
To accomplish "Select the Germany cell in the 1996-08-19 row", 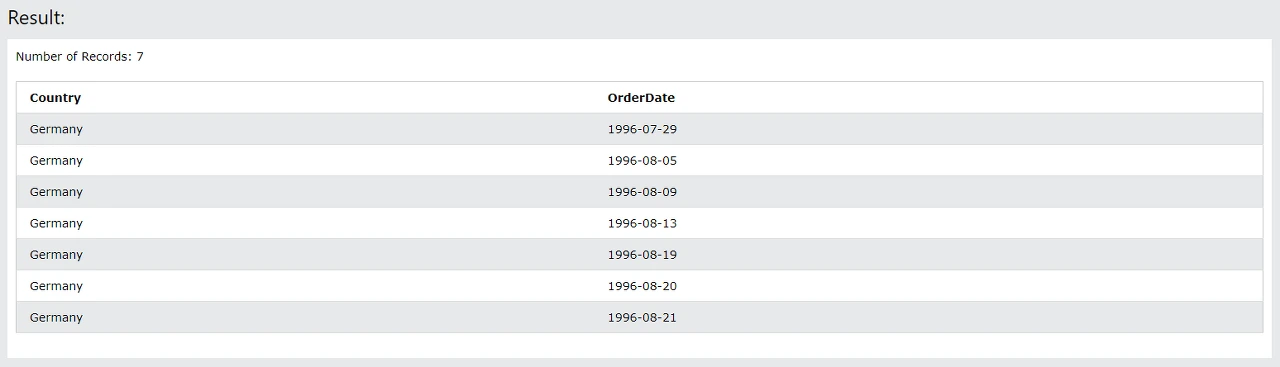I will pos(56,255).
